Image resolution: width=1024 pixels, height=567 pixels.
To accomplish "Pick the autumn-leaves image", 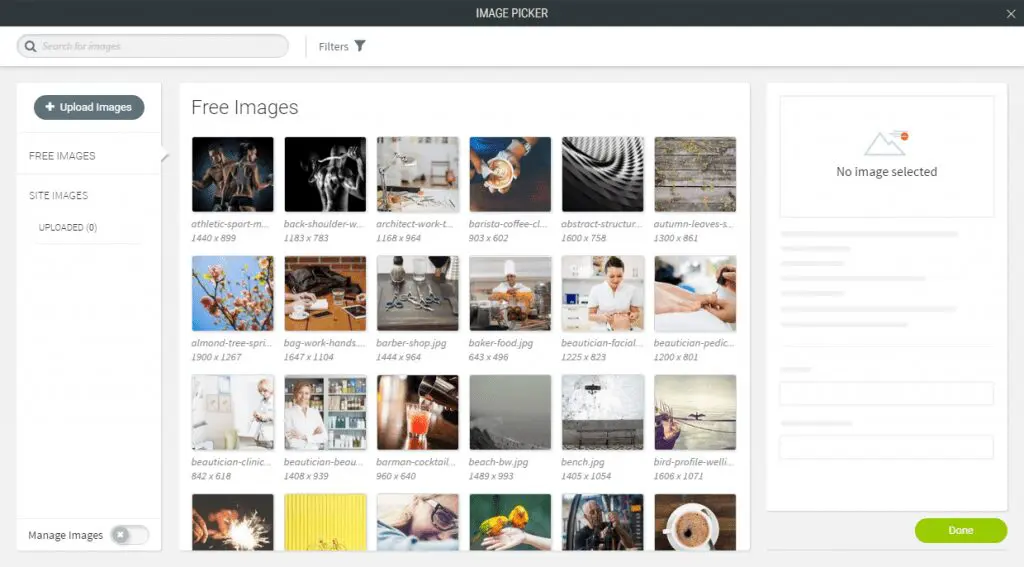I will tap(695, 174).
